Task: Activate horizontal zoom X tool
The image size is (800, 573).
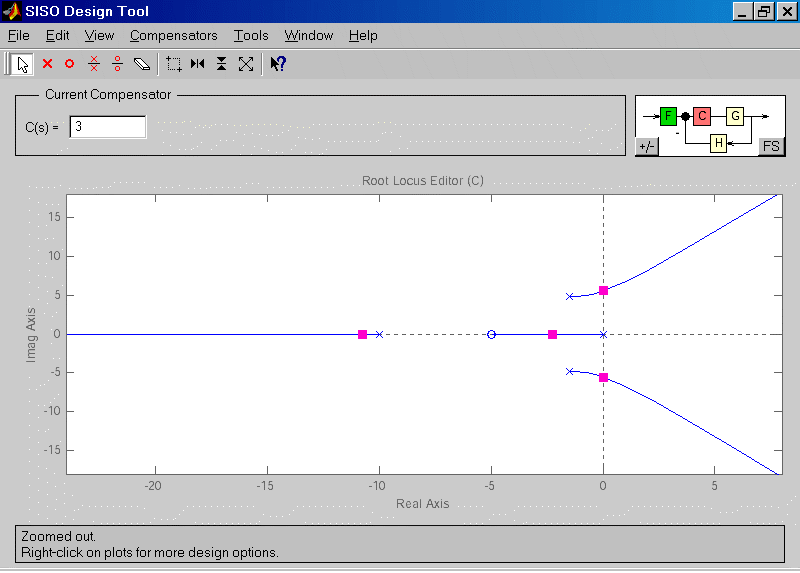Action: click(x=197, y=64)
